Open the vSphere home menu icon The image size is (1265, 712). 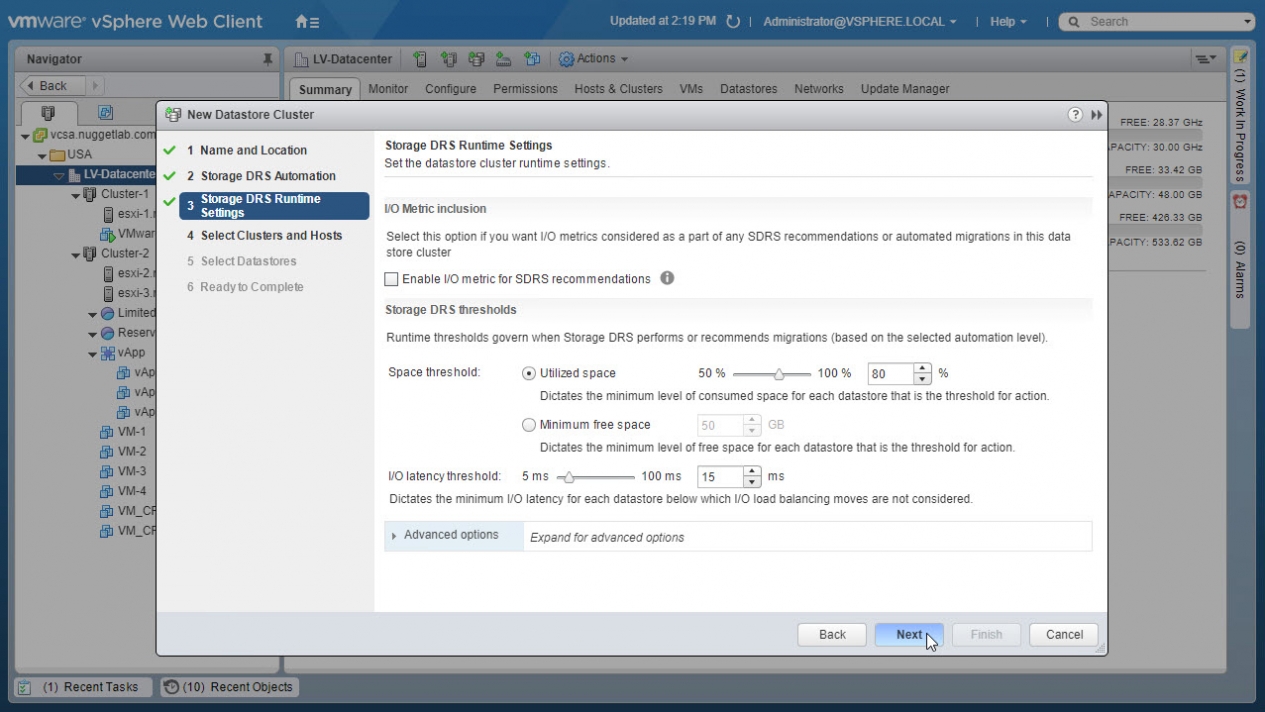(x=307, y=21)
